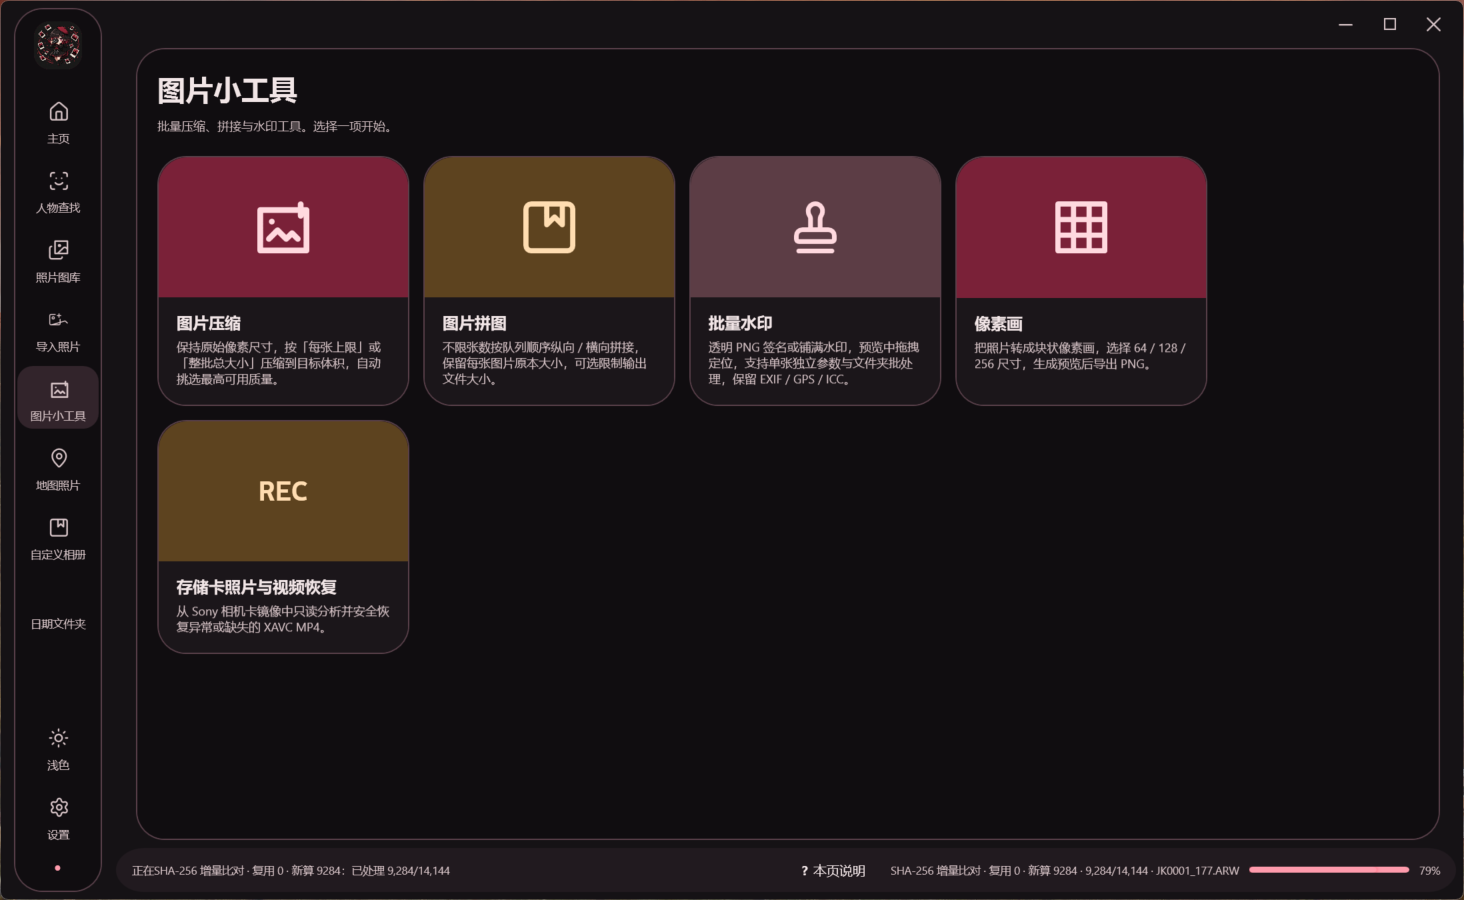This screenshot has width=1464, height=900.
Task: Select the 图片拼图 card title
Action: click(474, 323)
